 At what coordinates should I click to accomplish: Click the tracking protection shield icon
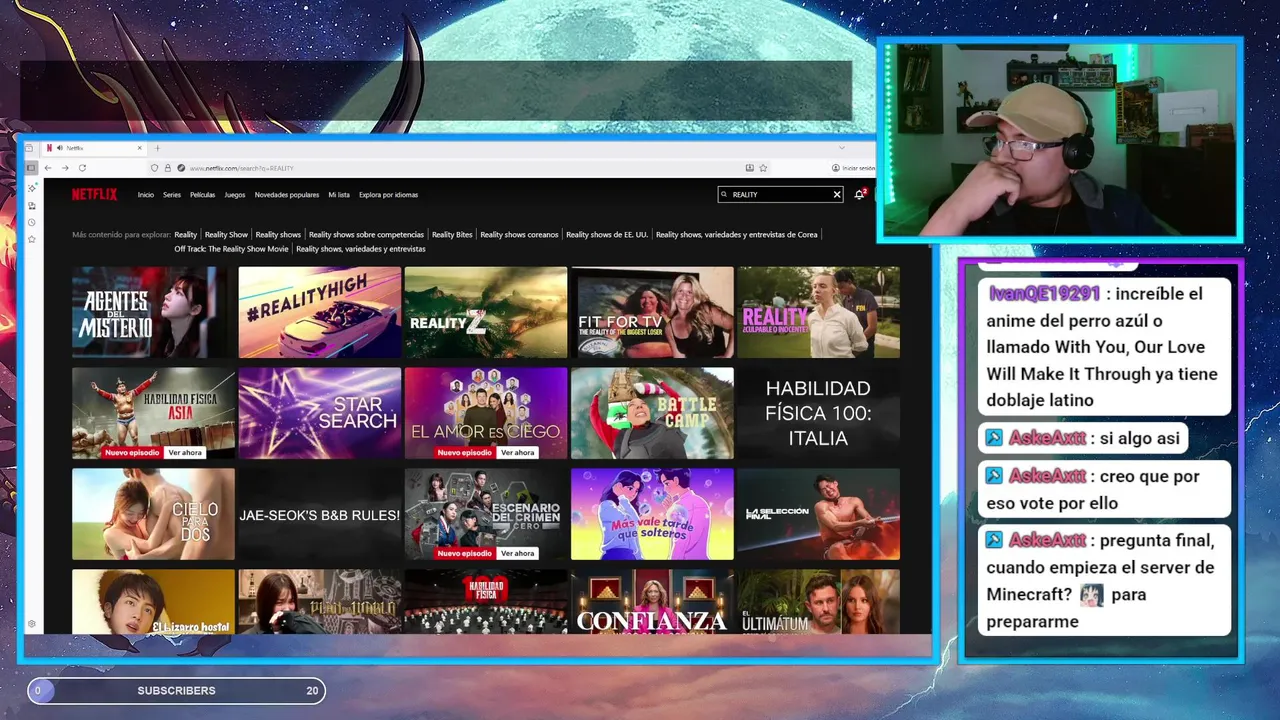pos(155,168)
